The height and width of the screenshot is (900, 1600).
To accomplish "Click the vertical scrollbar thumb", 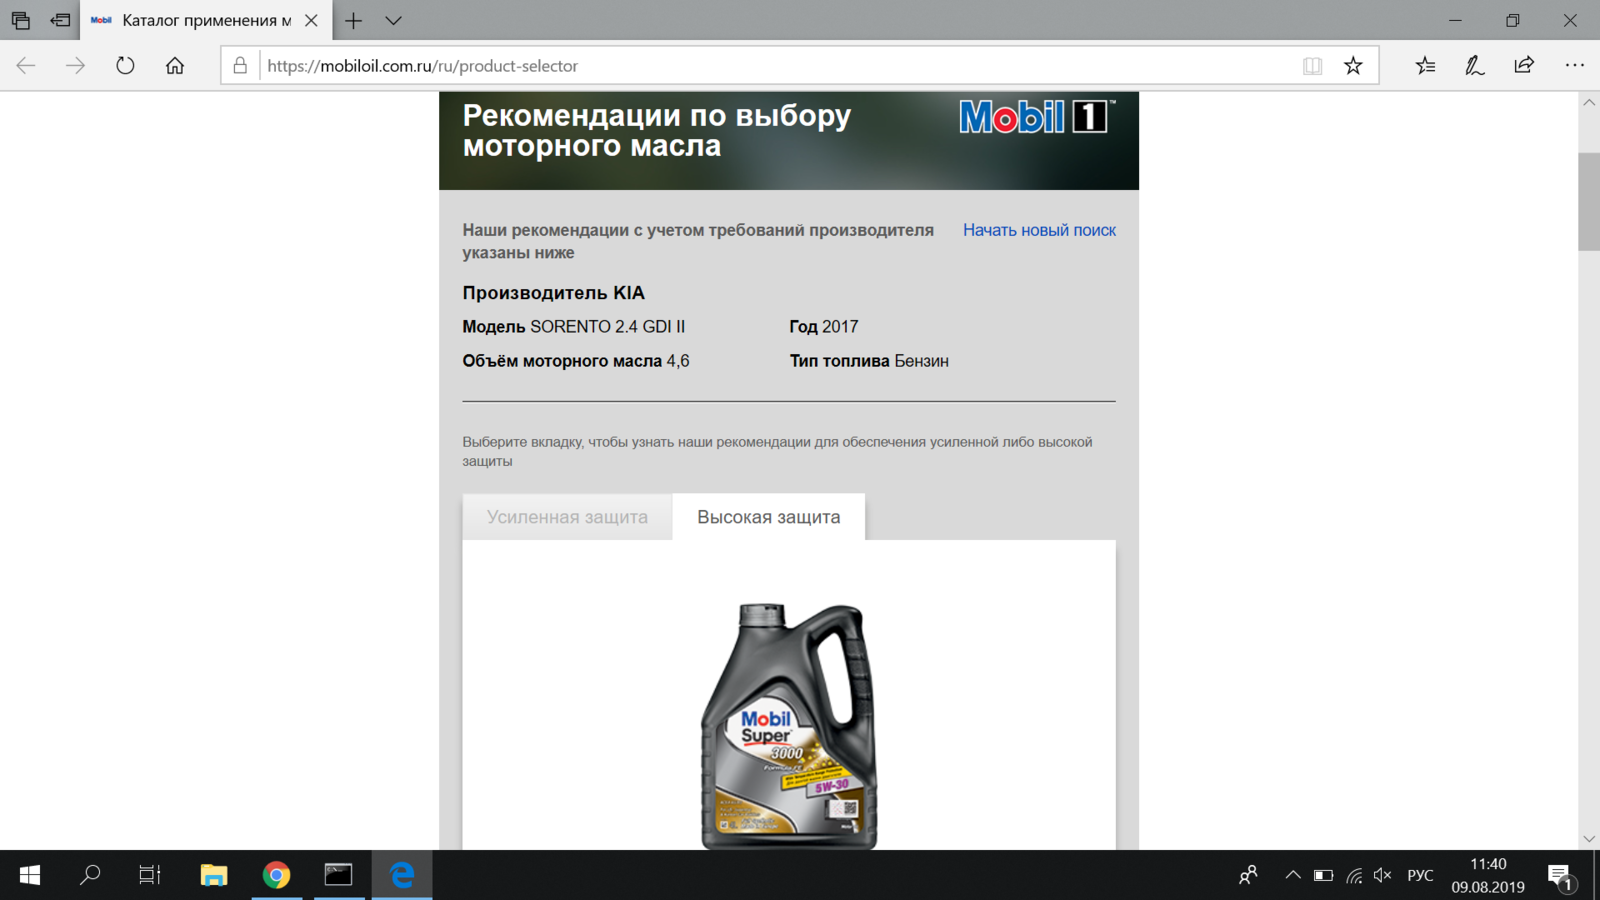I will coord(1589,202).
